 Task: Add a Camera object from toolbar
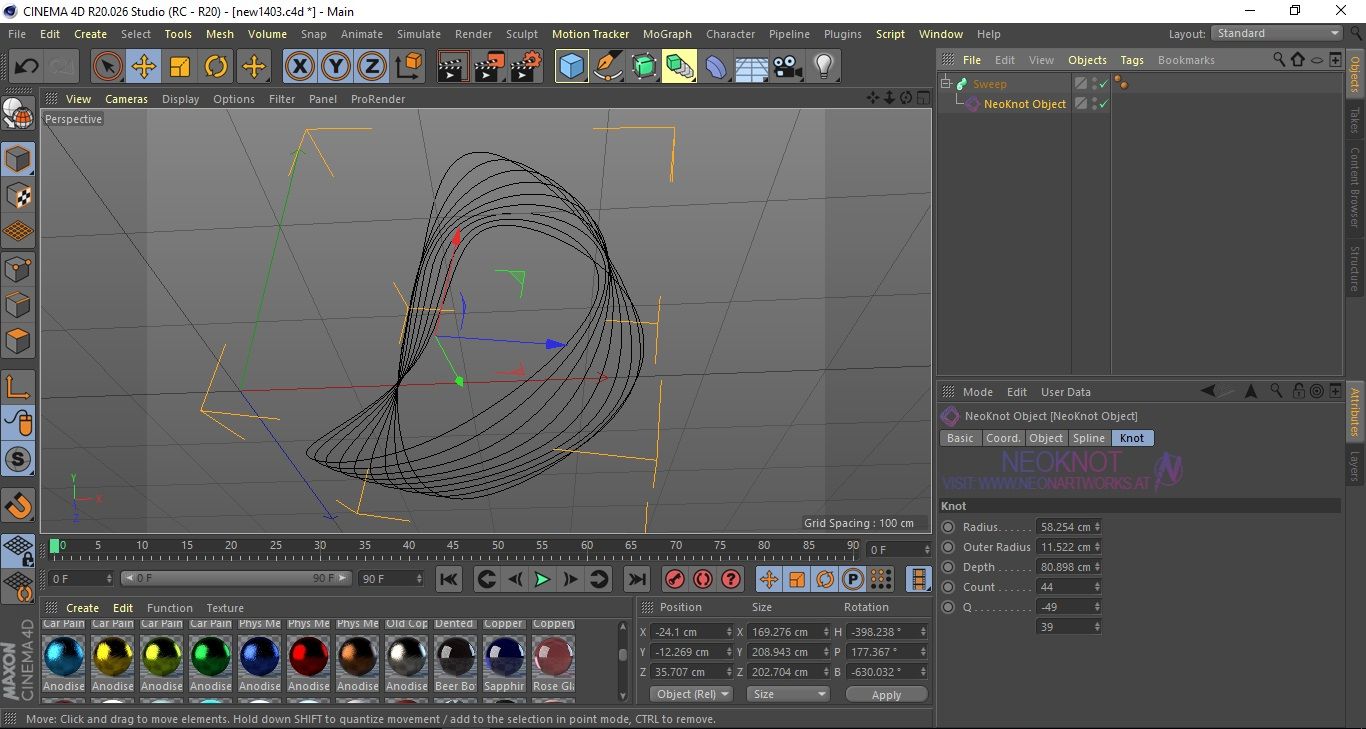pyautogui.click(x=787, y=67)
